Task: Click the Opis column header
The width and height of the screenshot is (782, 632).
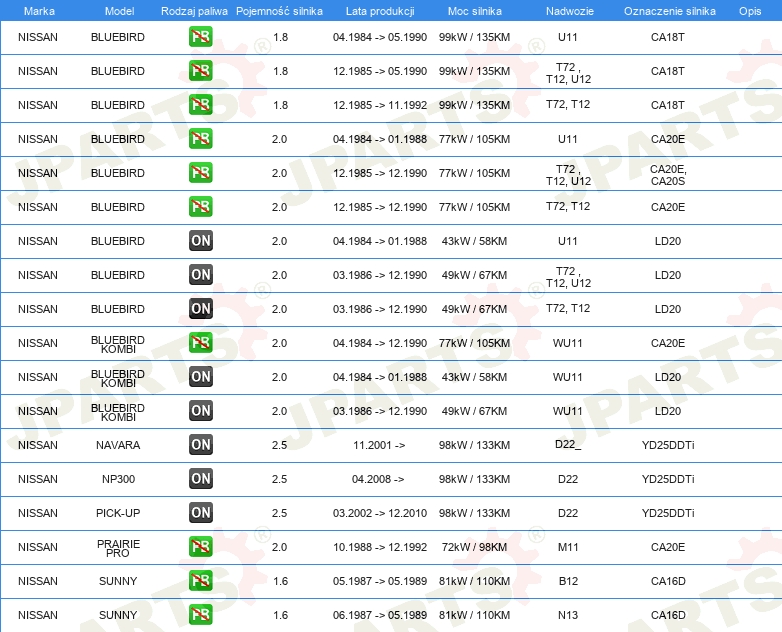Action: 750,11
